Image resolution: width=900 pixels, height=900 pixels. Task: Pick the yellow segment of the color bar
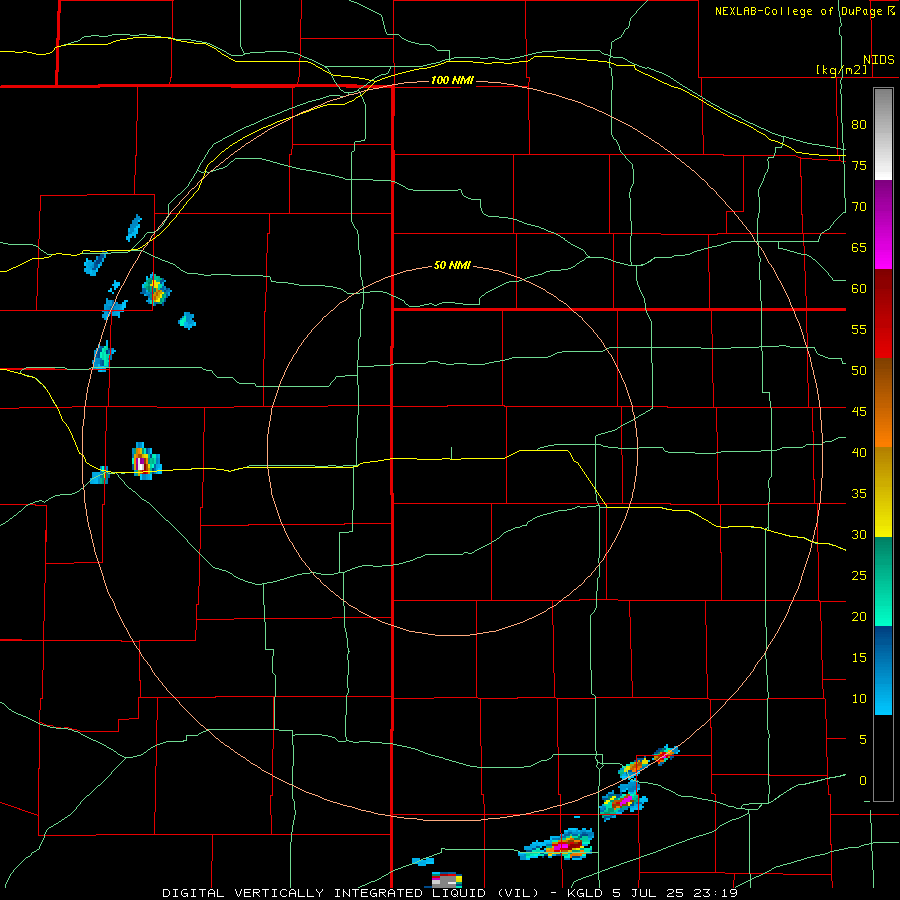(883, 492)
